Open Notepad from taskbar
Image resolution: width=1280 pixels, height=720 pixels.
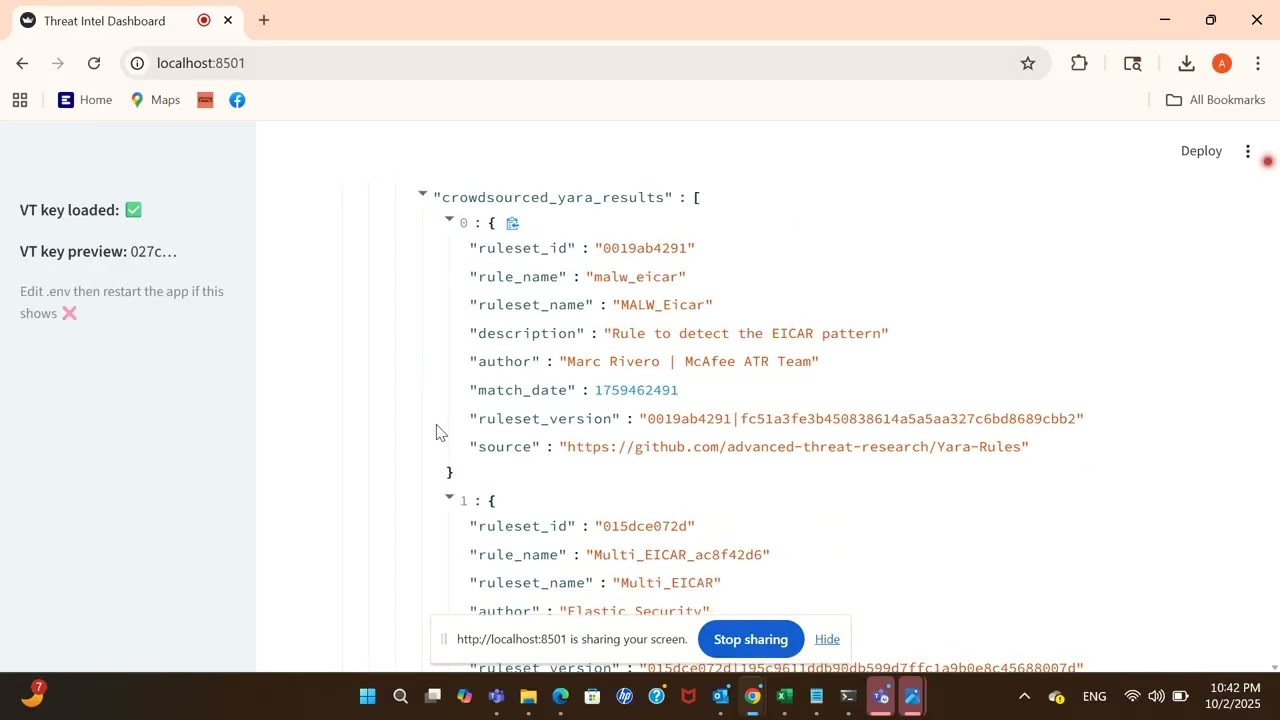coord(816,696)
